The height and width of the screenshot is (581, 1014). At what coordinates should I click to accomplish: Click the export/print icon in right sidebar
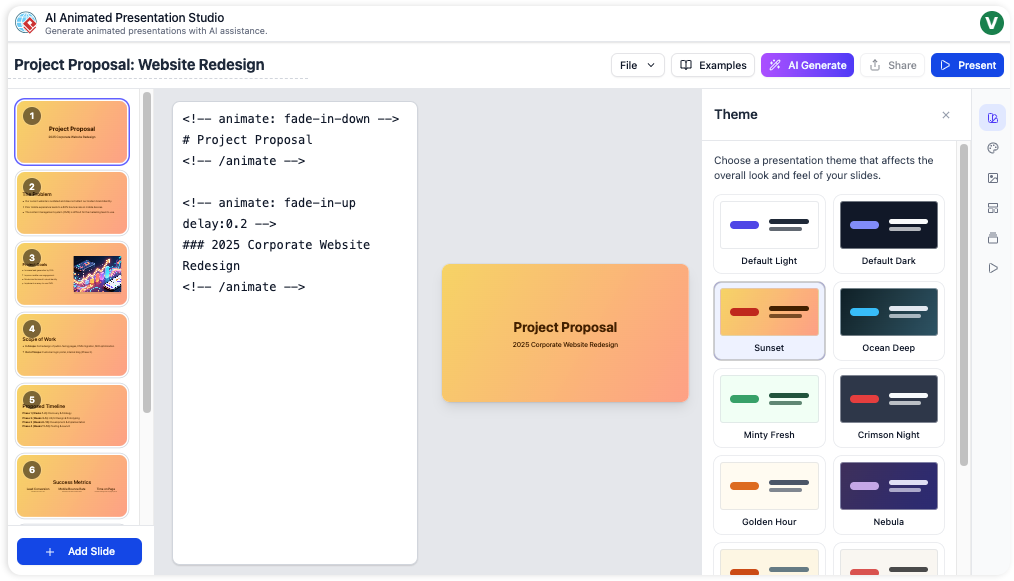[x=992, y=238]
